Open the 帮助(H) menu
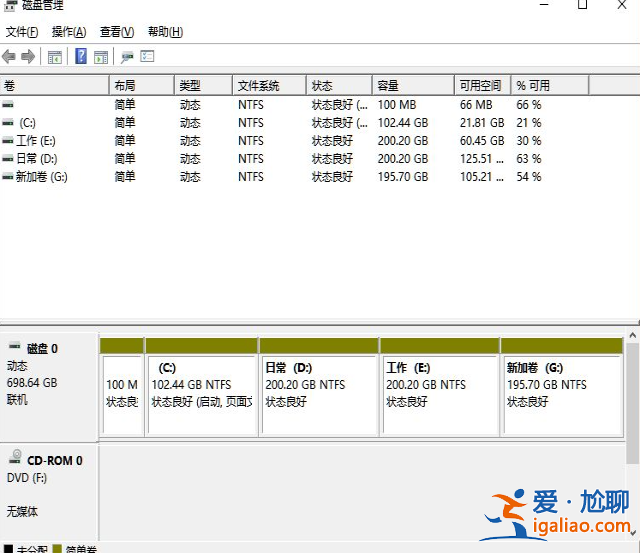This screenshot has width=643, height=553. tap(165, 32)
